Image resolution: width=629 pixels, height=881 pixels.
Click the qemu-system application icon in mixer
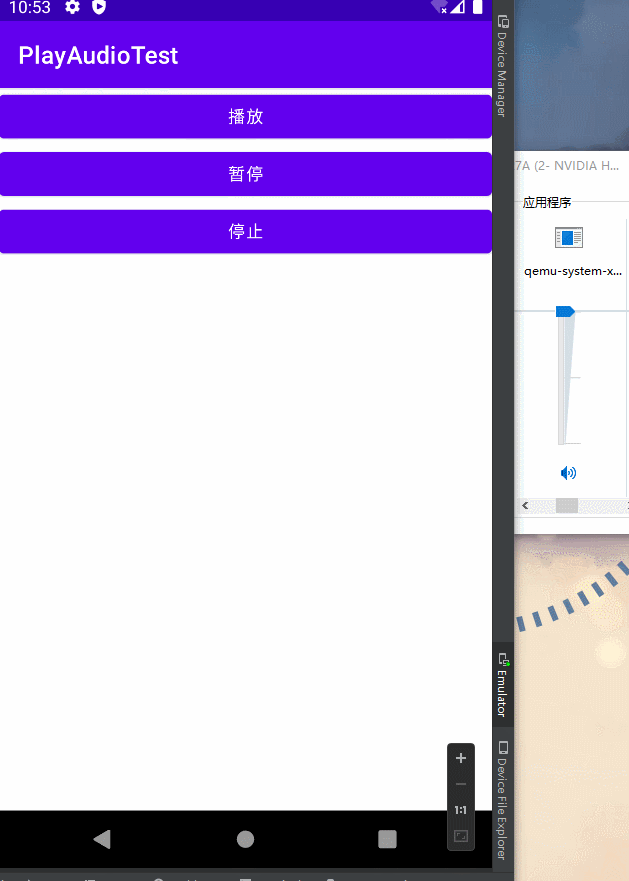click(569, 237)
